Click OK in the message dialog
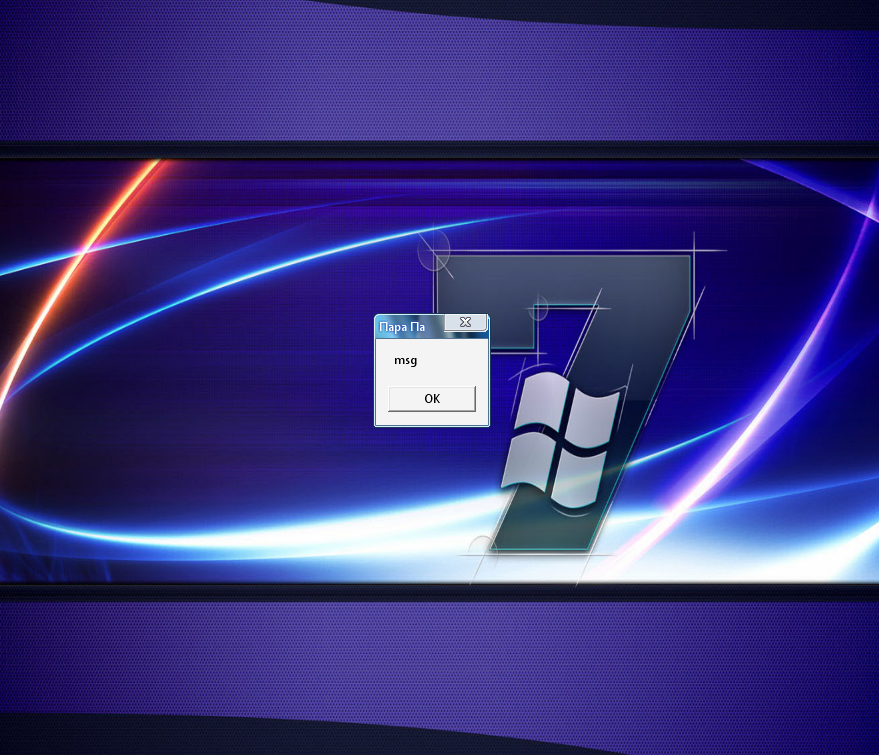 click(432, 399)
